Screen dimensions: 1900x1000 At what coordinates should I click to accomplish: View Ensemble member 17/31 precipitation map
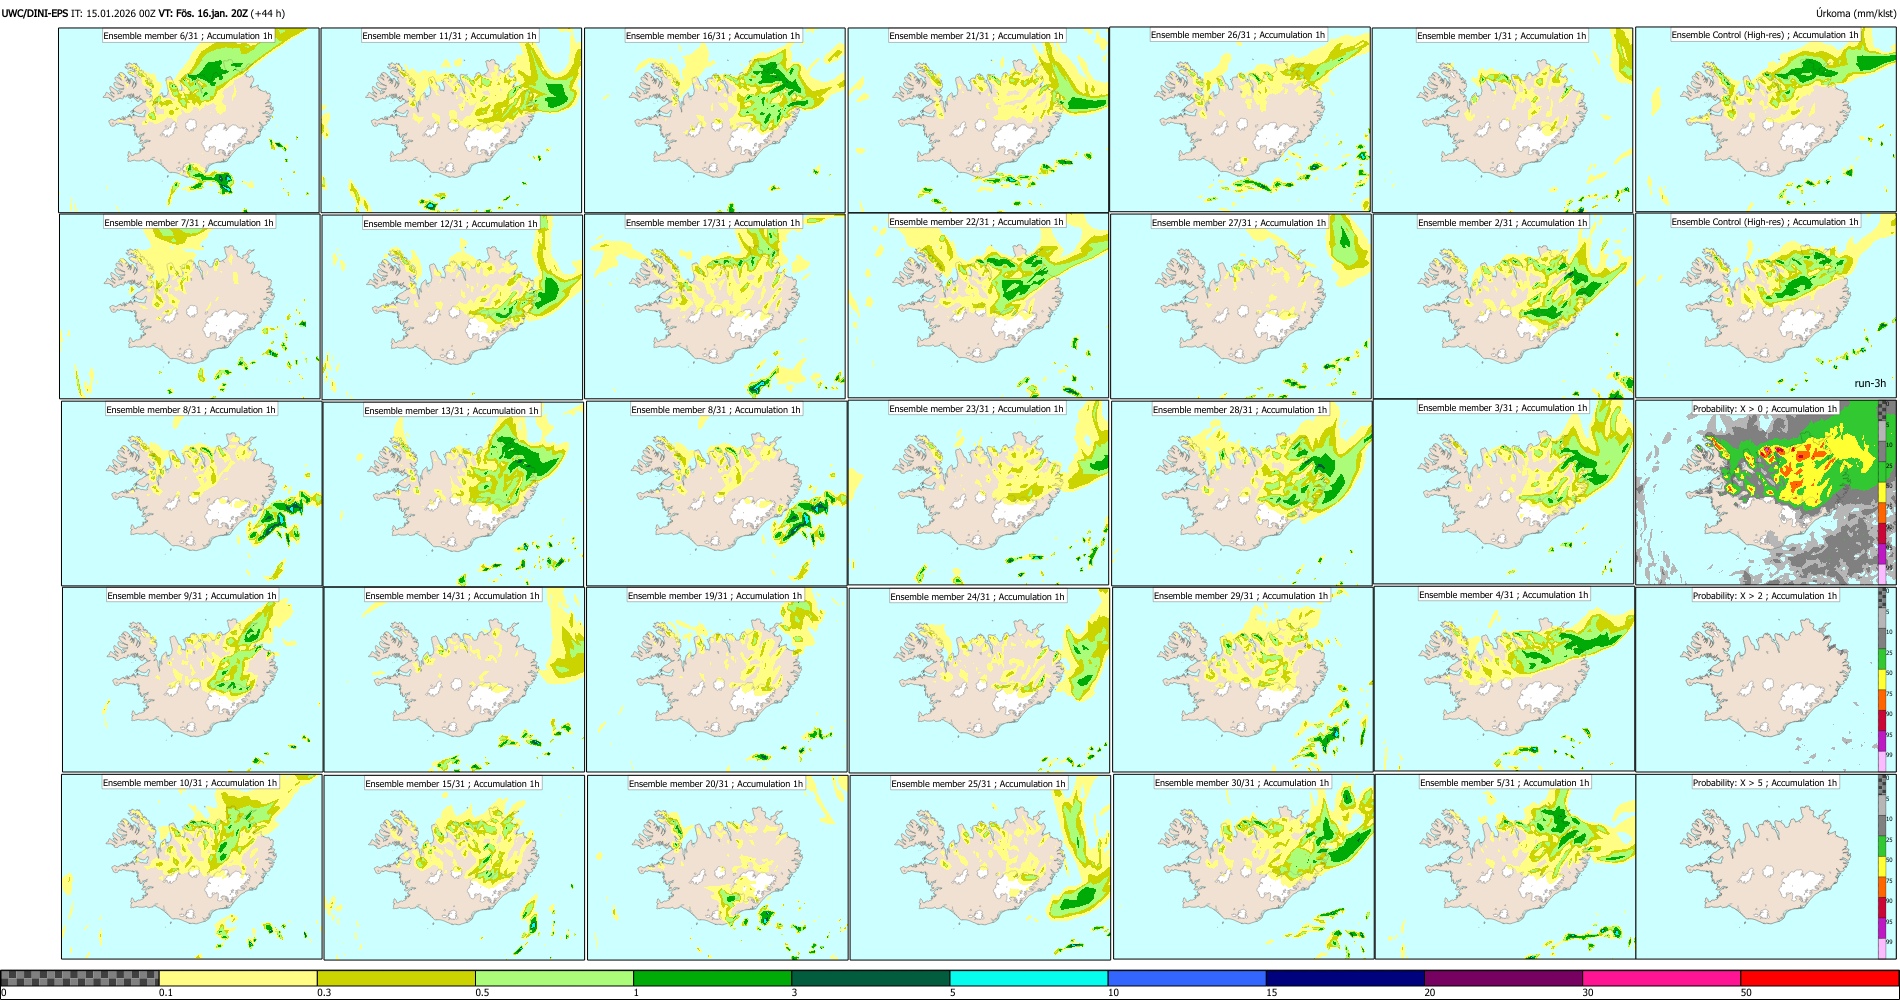[715, 307]
